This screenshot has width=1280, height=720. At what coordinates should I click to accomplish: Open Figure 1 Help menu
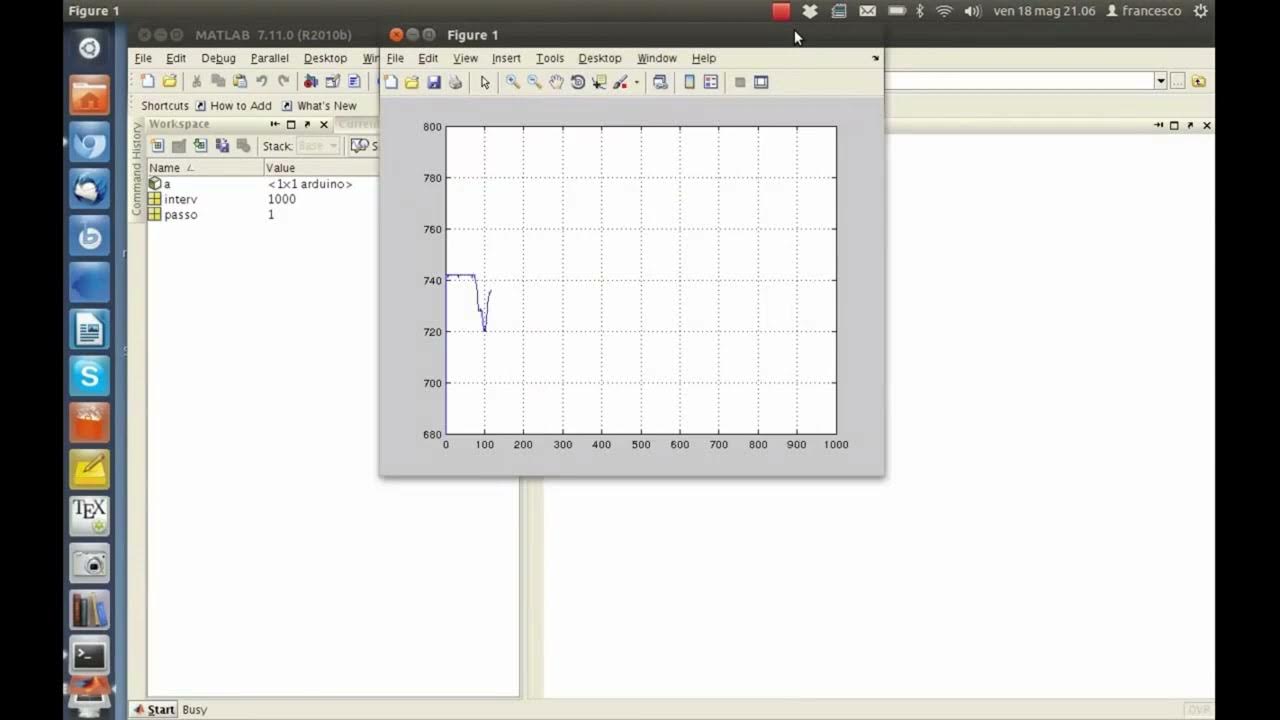coord(704,58)
